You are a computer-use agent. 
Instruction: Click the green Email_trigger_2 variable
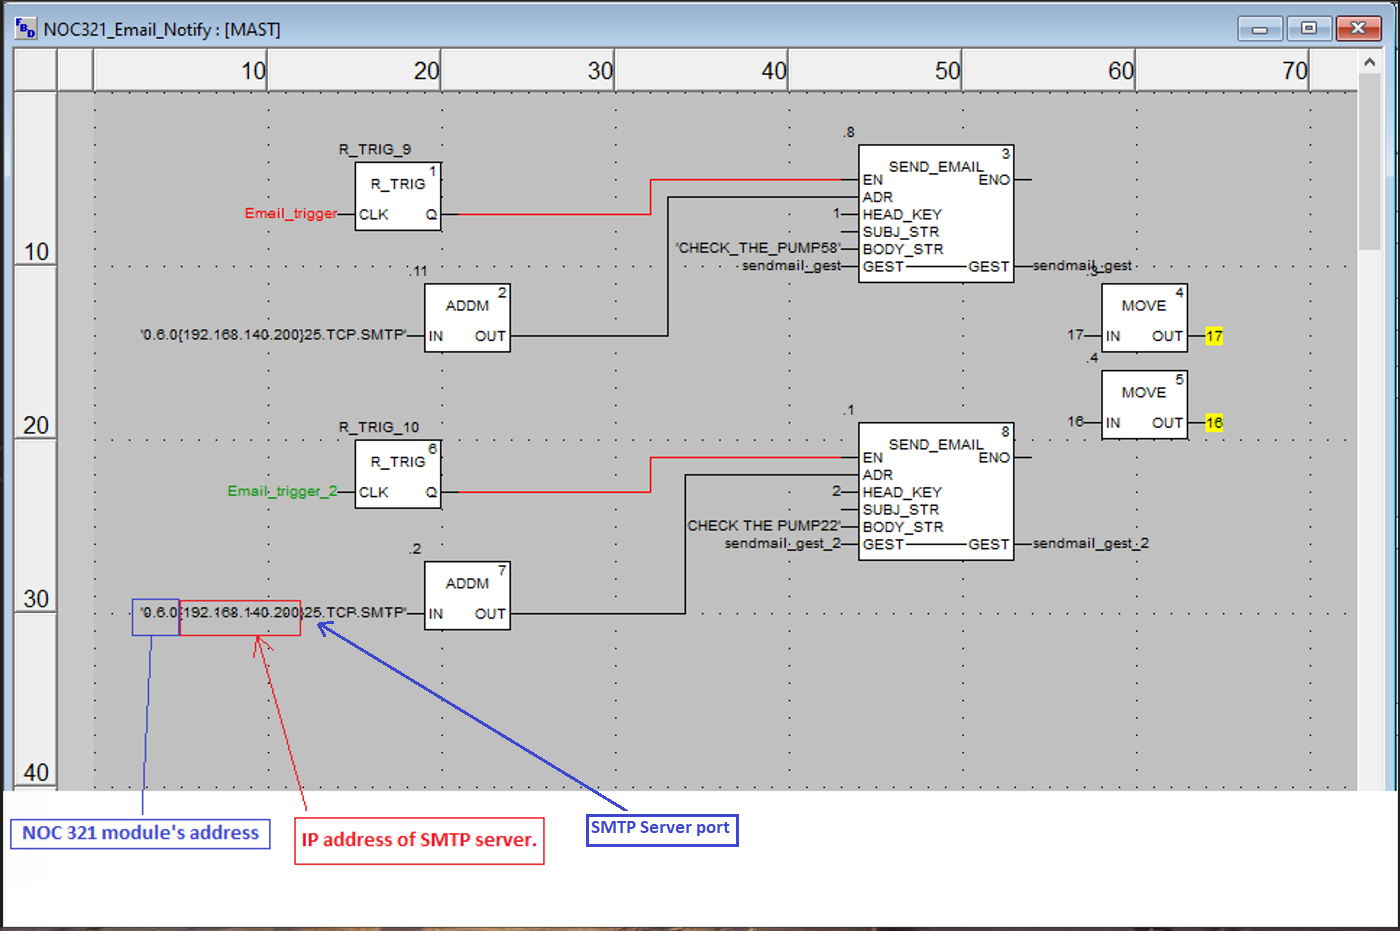pyautogui.click(x=283, y=491)
